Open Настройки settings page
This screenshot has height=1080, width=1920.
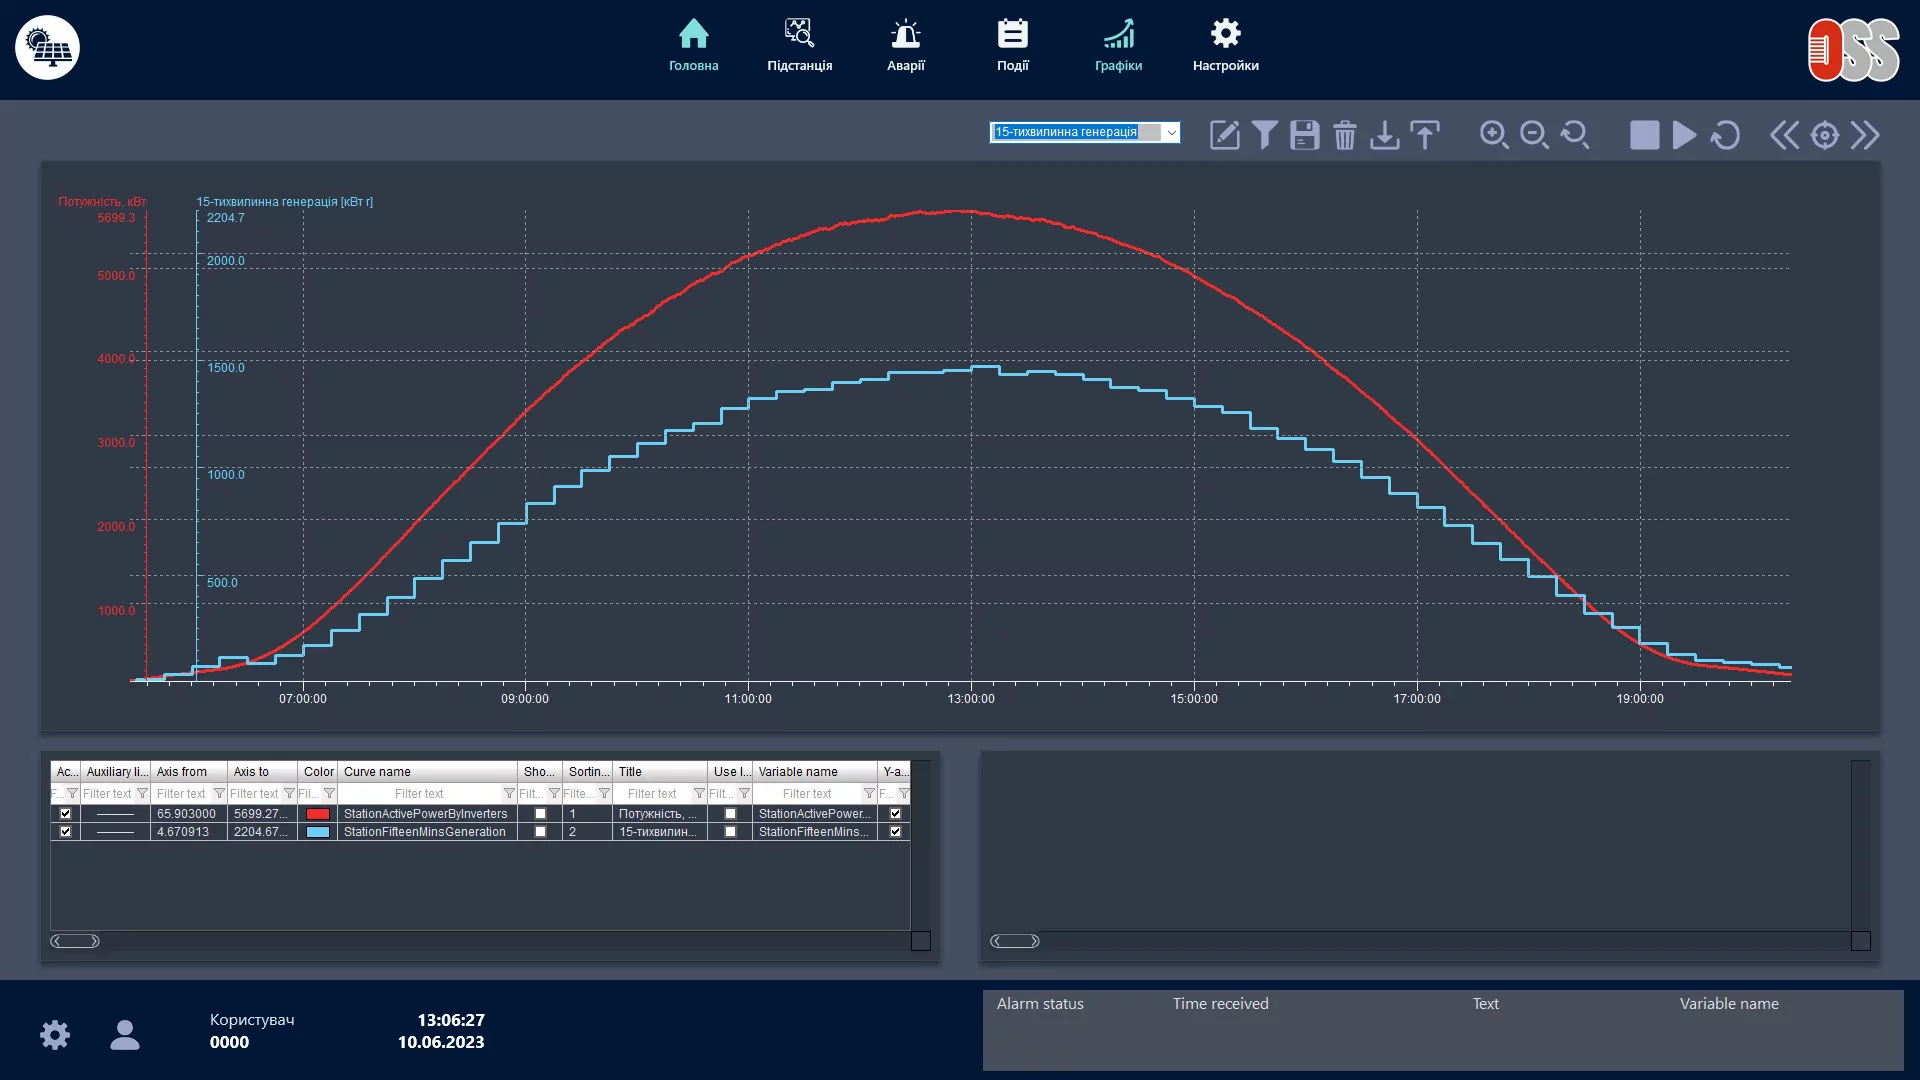[1225, 46]
